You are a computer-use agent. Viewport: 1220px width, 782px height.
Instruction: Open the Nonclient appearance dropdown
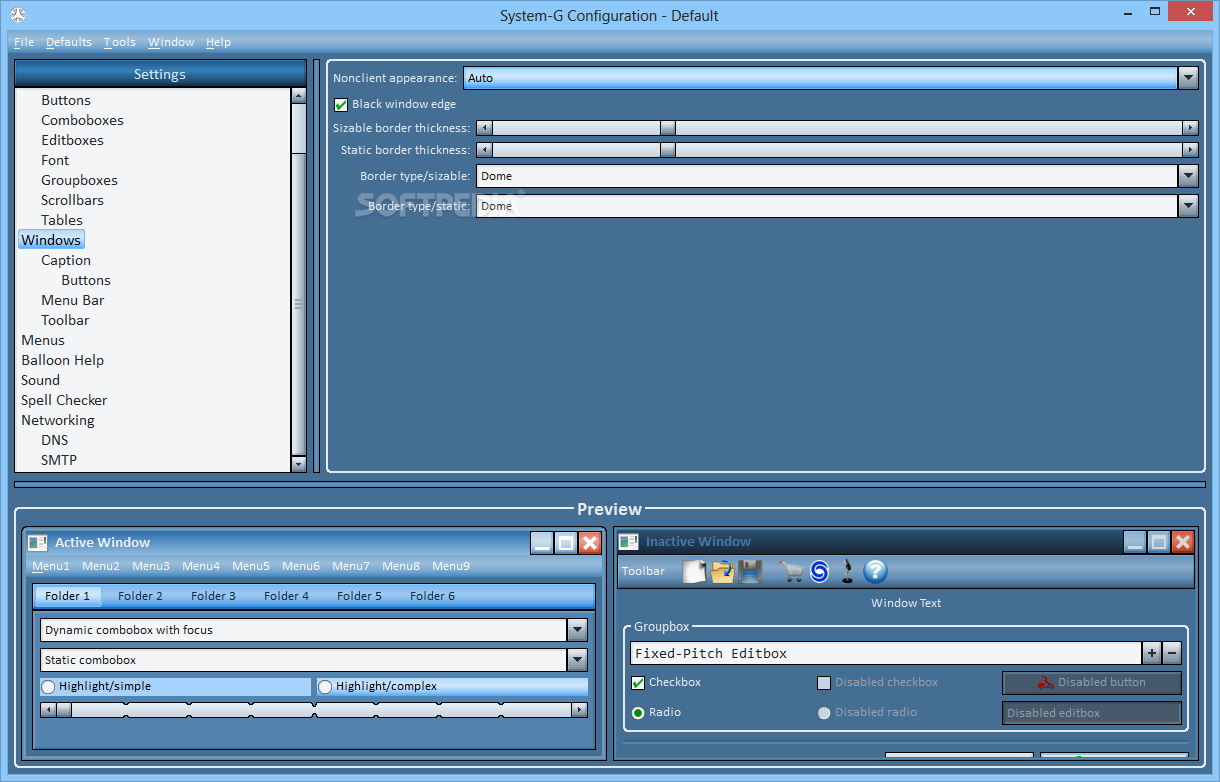[1188, 78]
